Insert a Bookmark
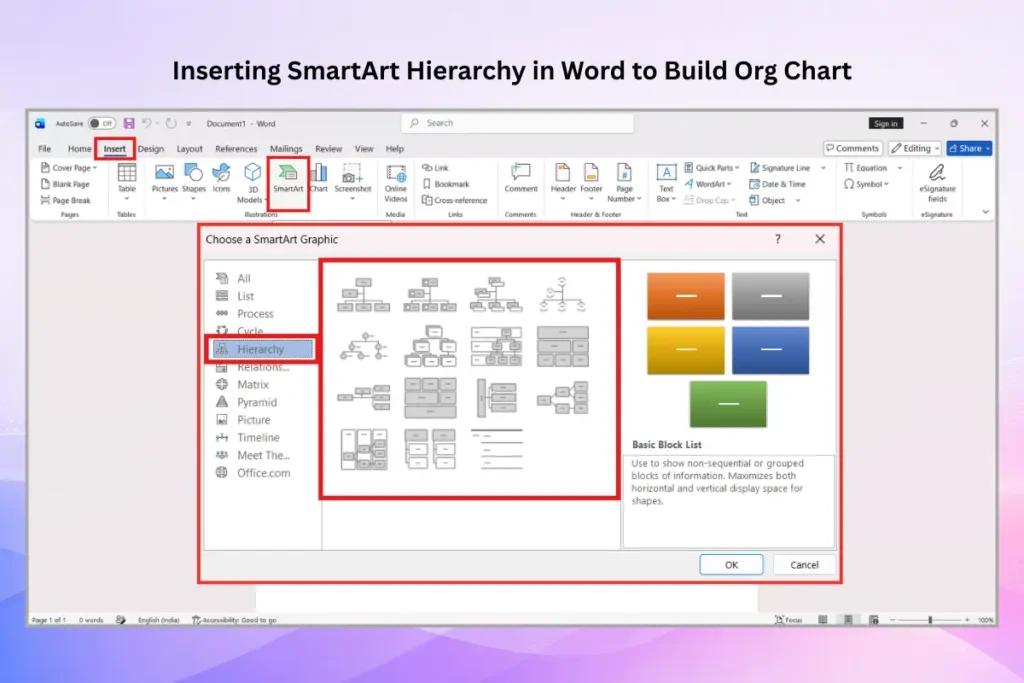 (x=446, y=184)
